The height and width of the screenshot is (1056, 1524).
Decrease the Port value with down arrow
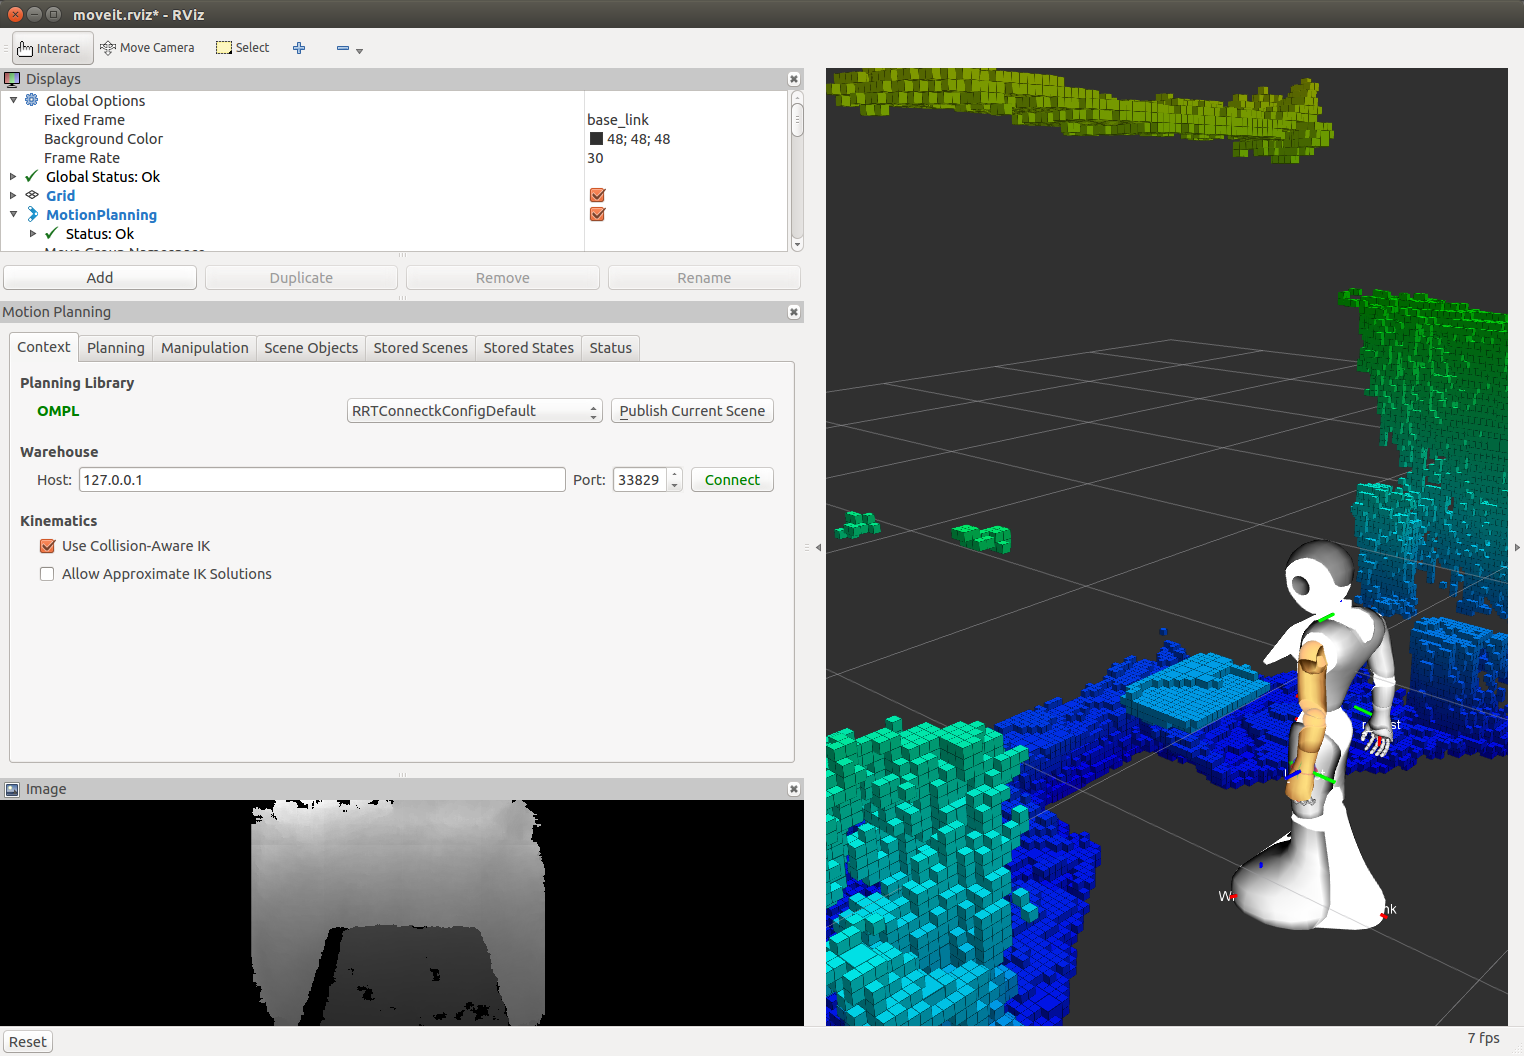[675, 486]
